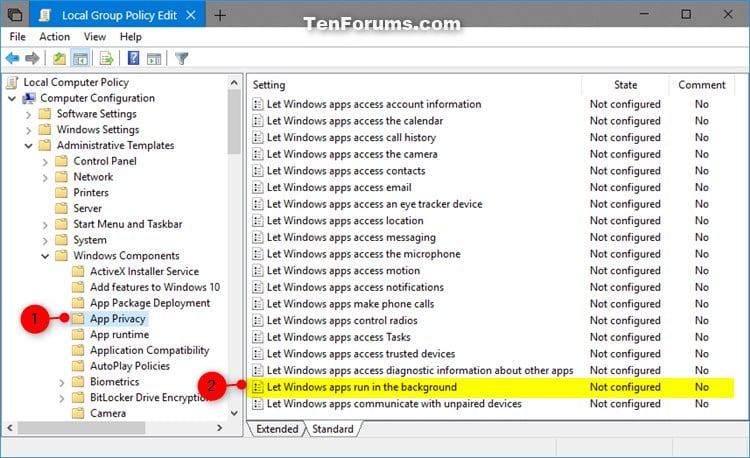Viewport: 750px width, 458px height.
Task: Collapse the Windows Components node
Action: click(45, 256)
